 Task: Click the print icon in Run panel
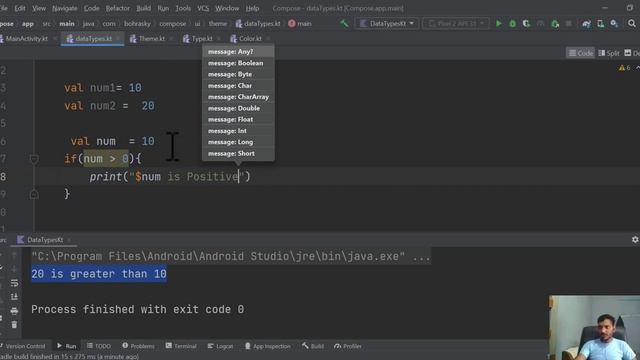click(14, 311)
